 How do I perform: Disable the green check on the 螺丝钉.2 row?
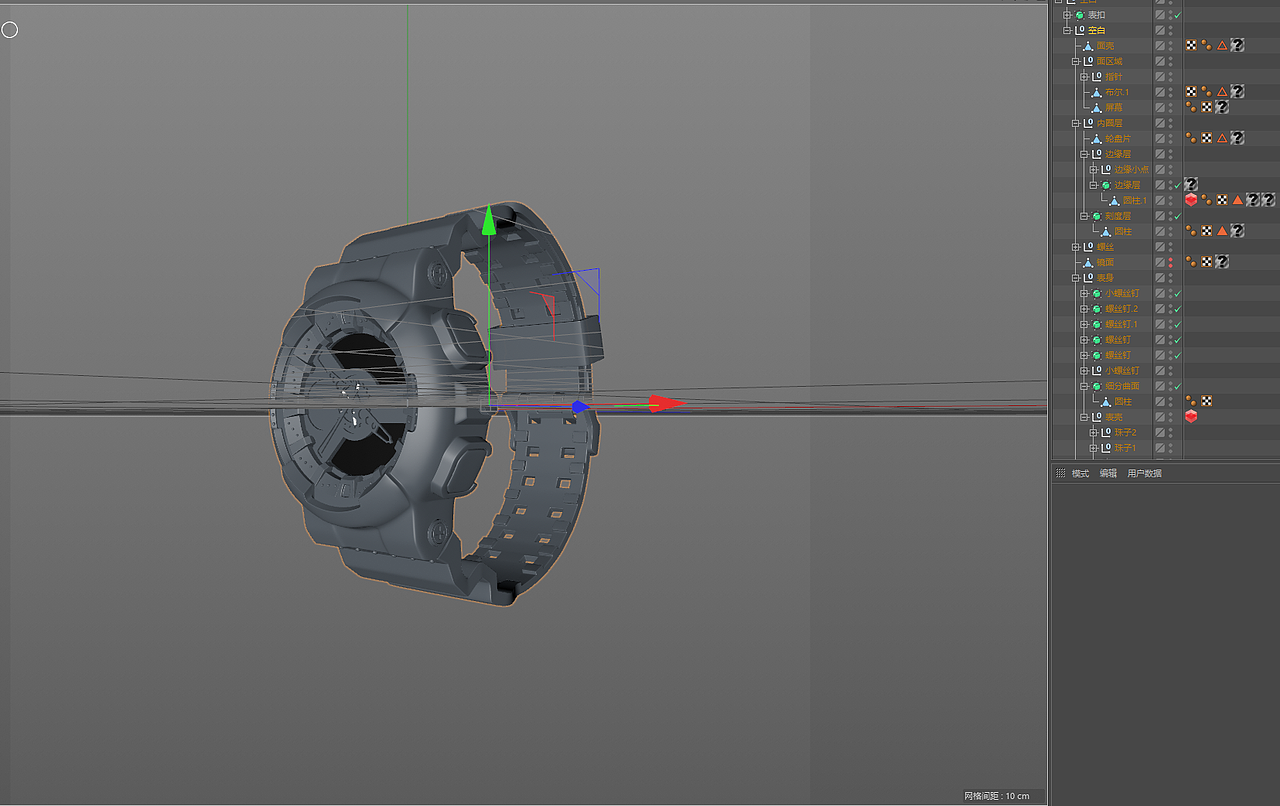(x=1178, y=309)
